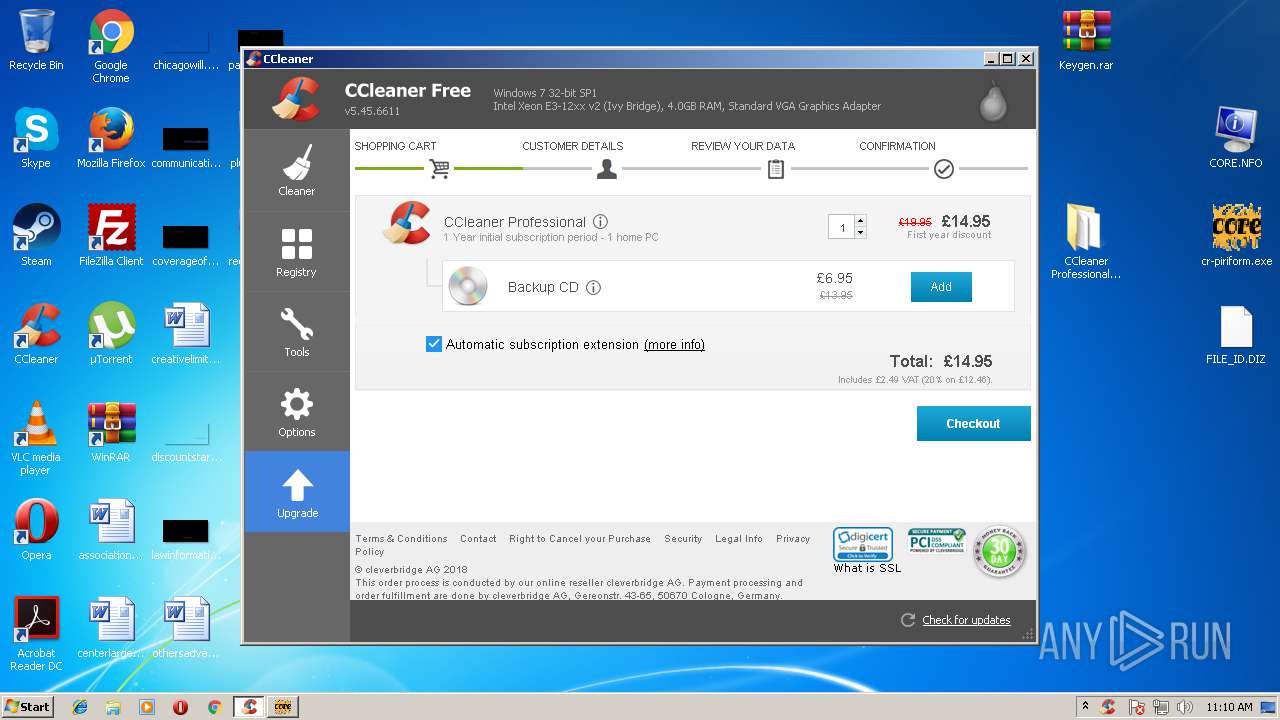This screenshot has height=720, width=1280.
Task: Toggle Automatic subscription extension checkbox
Action: [x=434, y=344]
